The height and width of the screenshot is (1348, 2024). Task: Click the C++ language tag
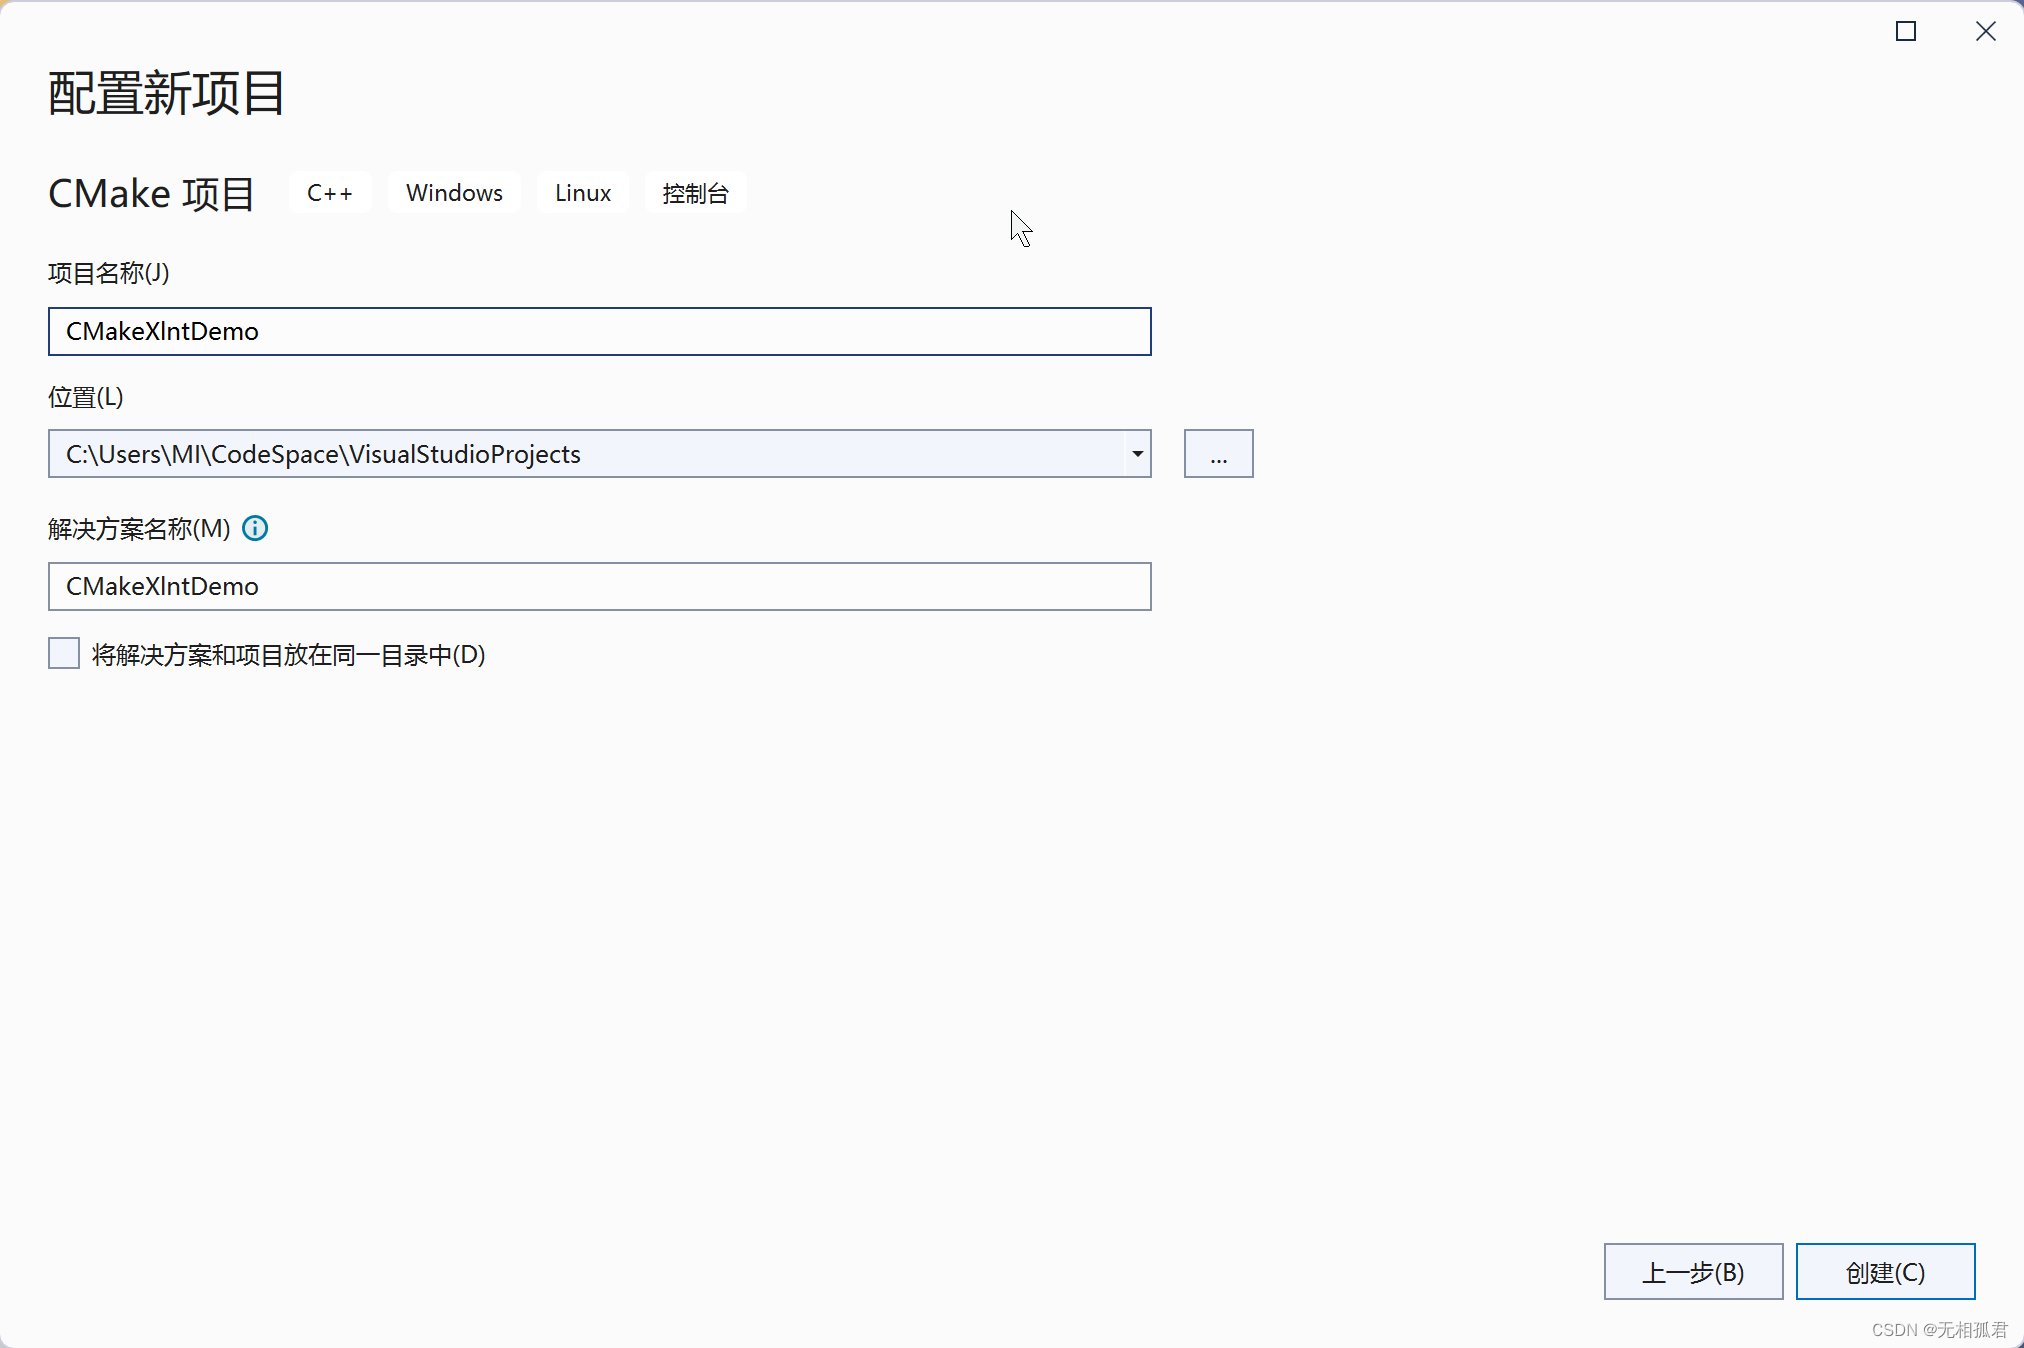pos(330,193)
